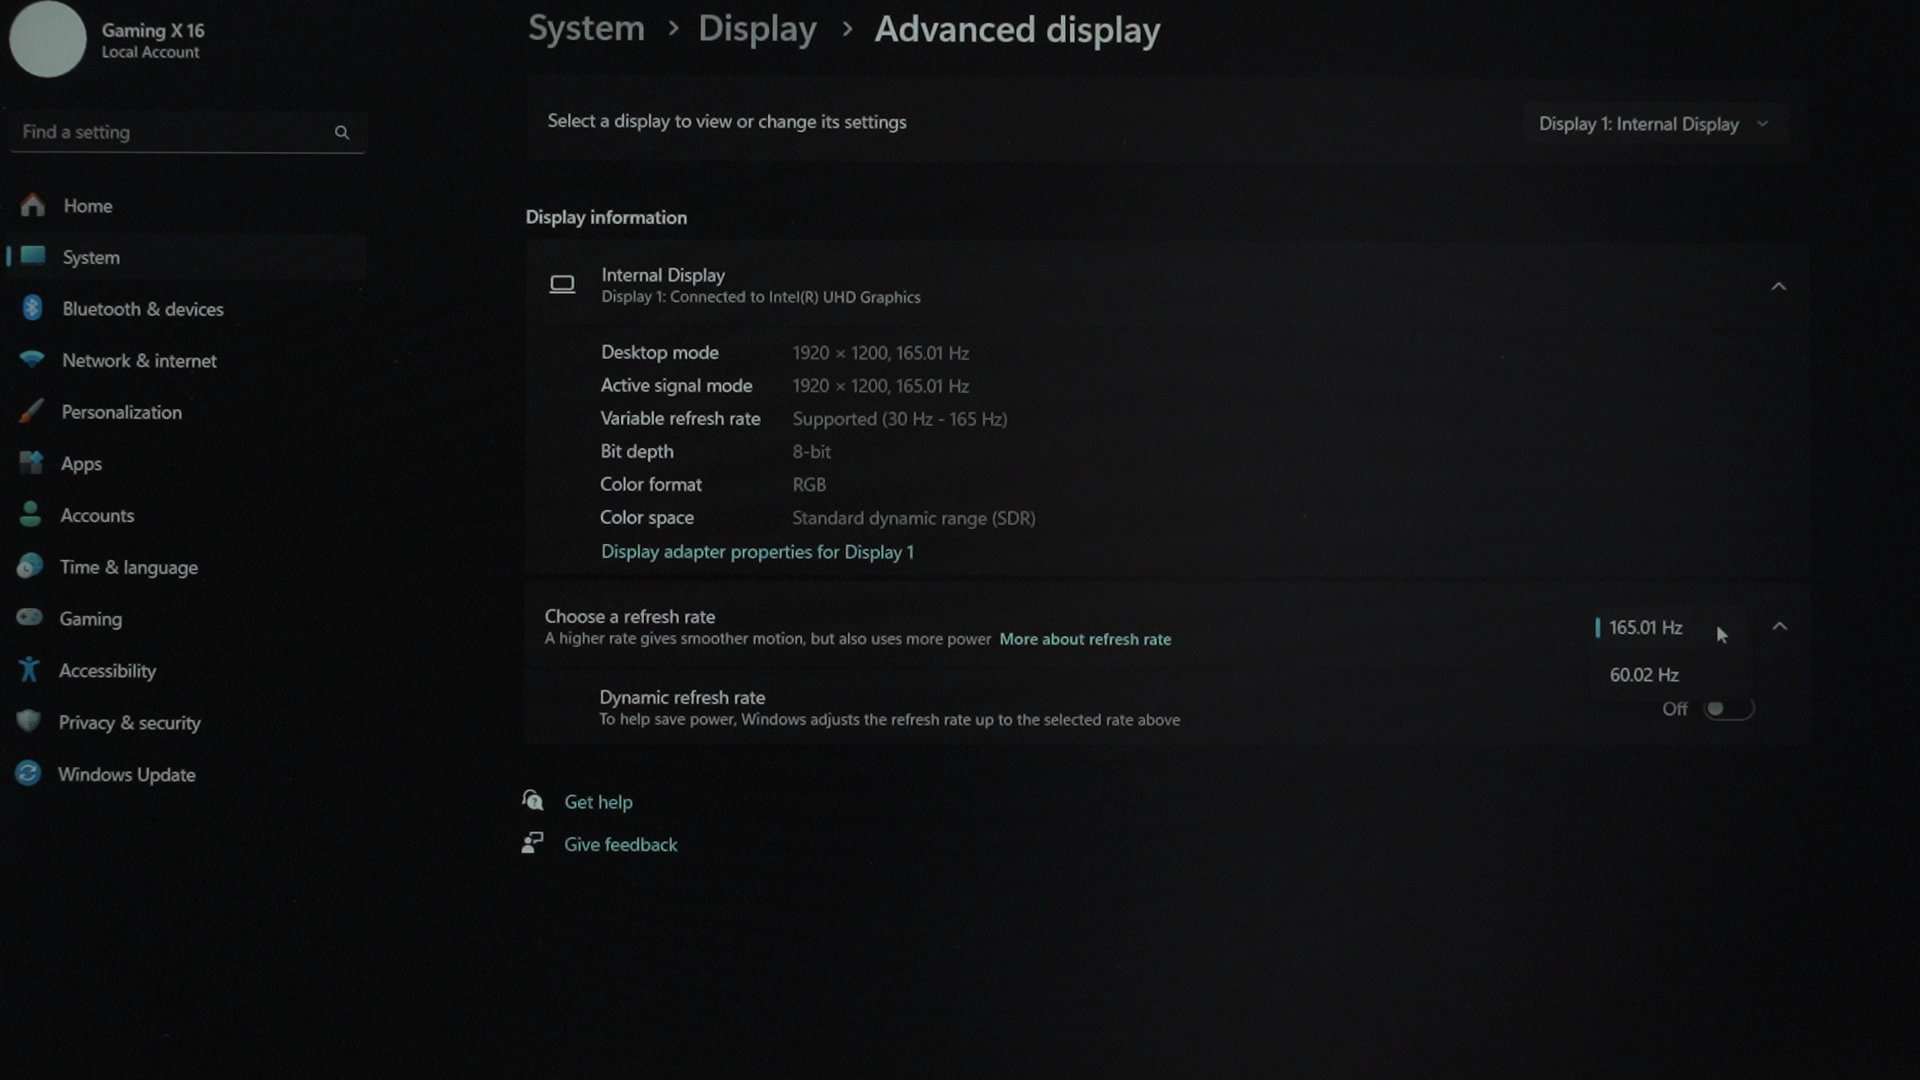Image resolution: width=1920 pixels, height=1080 pixels.
Task: Click the Privacy & security shield icon
Action: [x=29, y=721]
